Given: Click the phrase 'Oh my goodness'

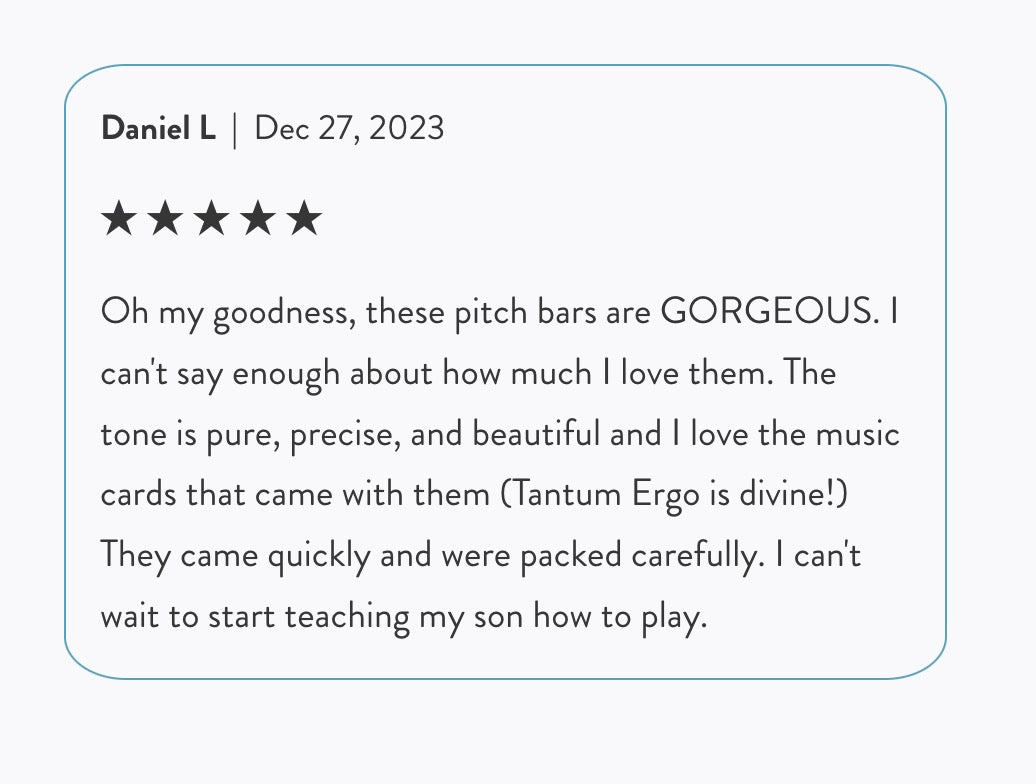Looking at the screenshot, I should tap(227, 314).
